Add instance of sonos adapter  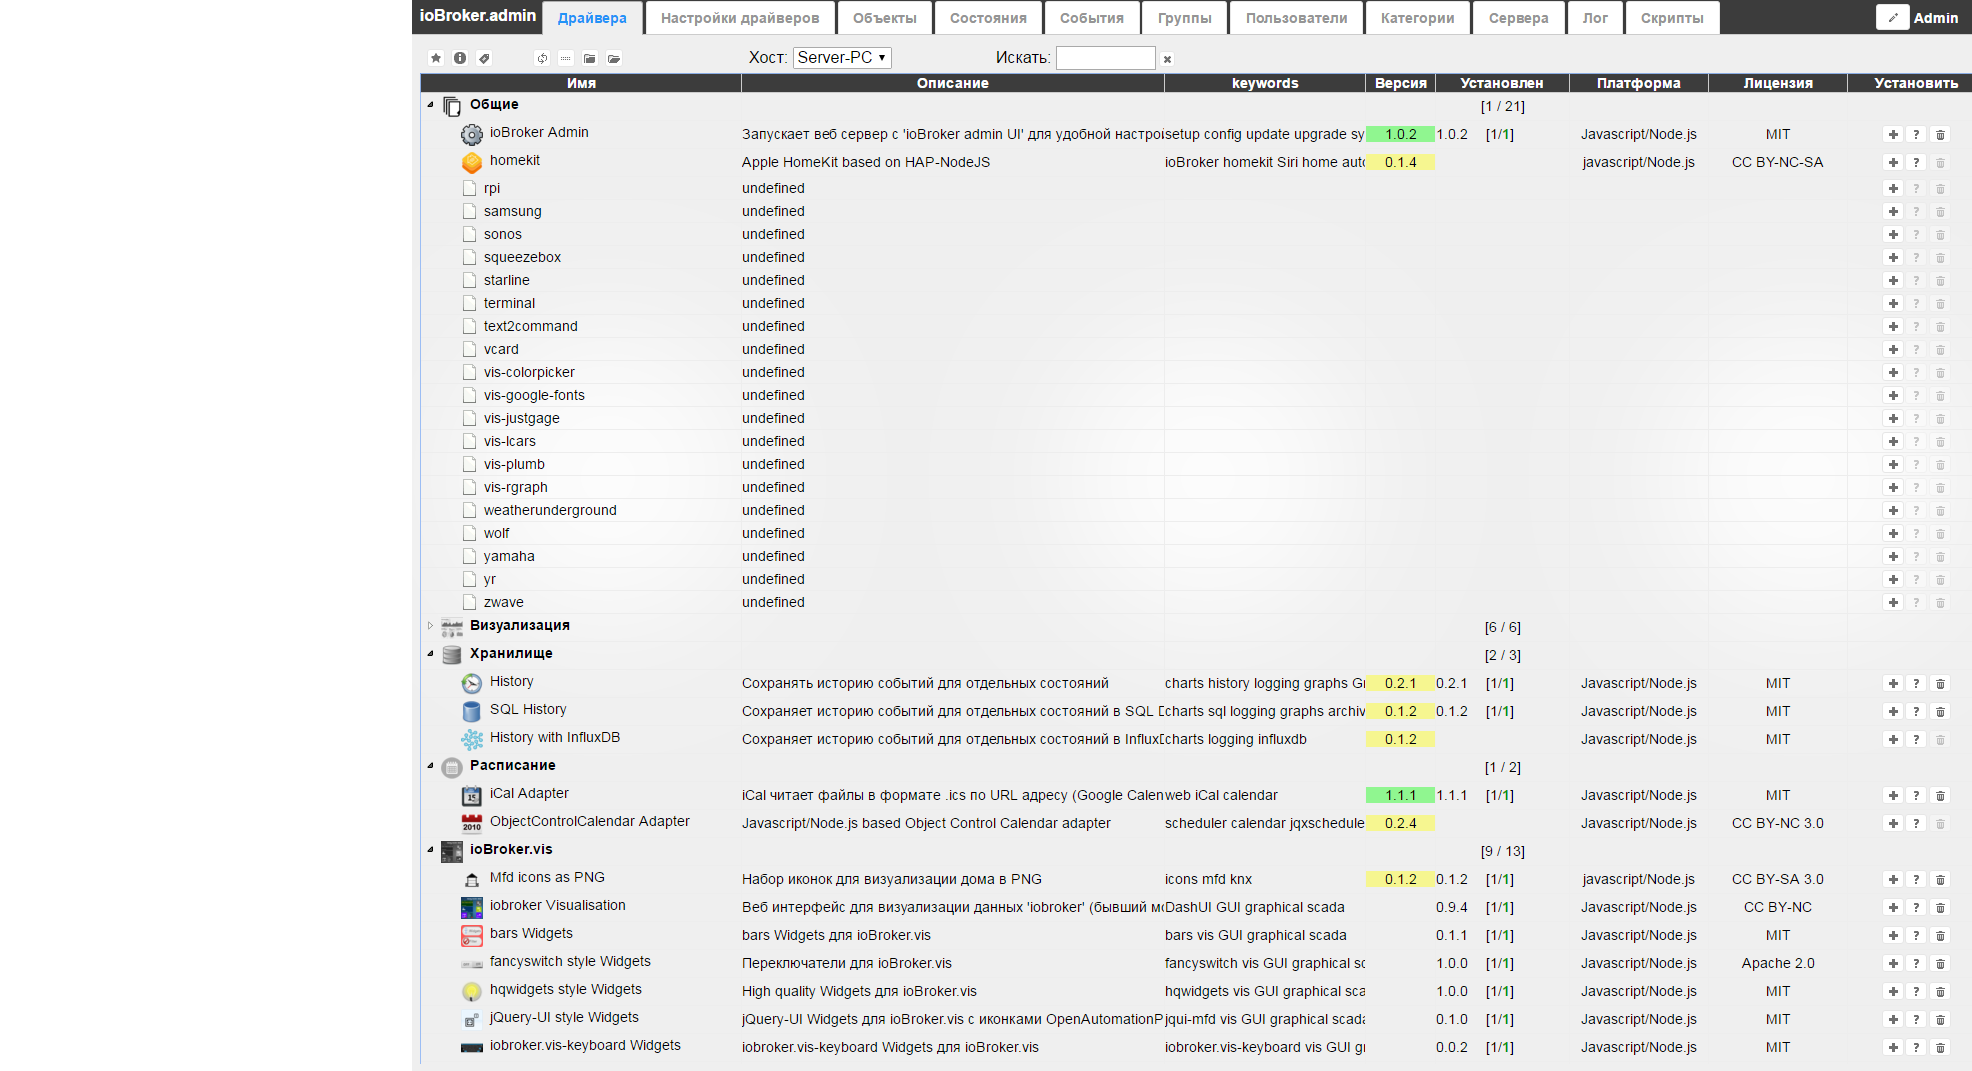coord(1893,234)
